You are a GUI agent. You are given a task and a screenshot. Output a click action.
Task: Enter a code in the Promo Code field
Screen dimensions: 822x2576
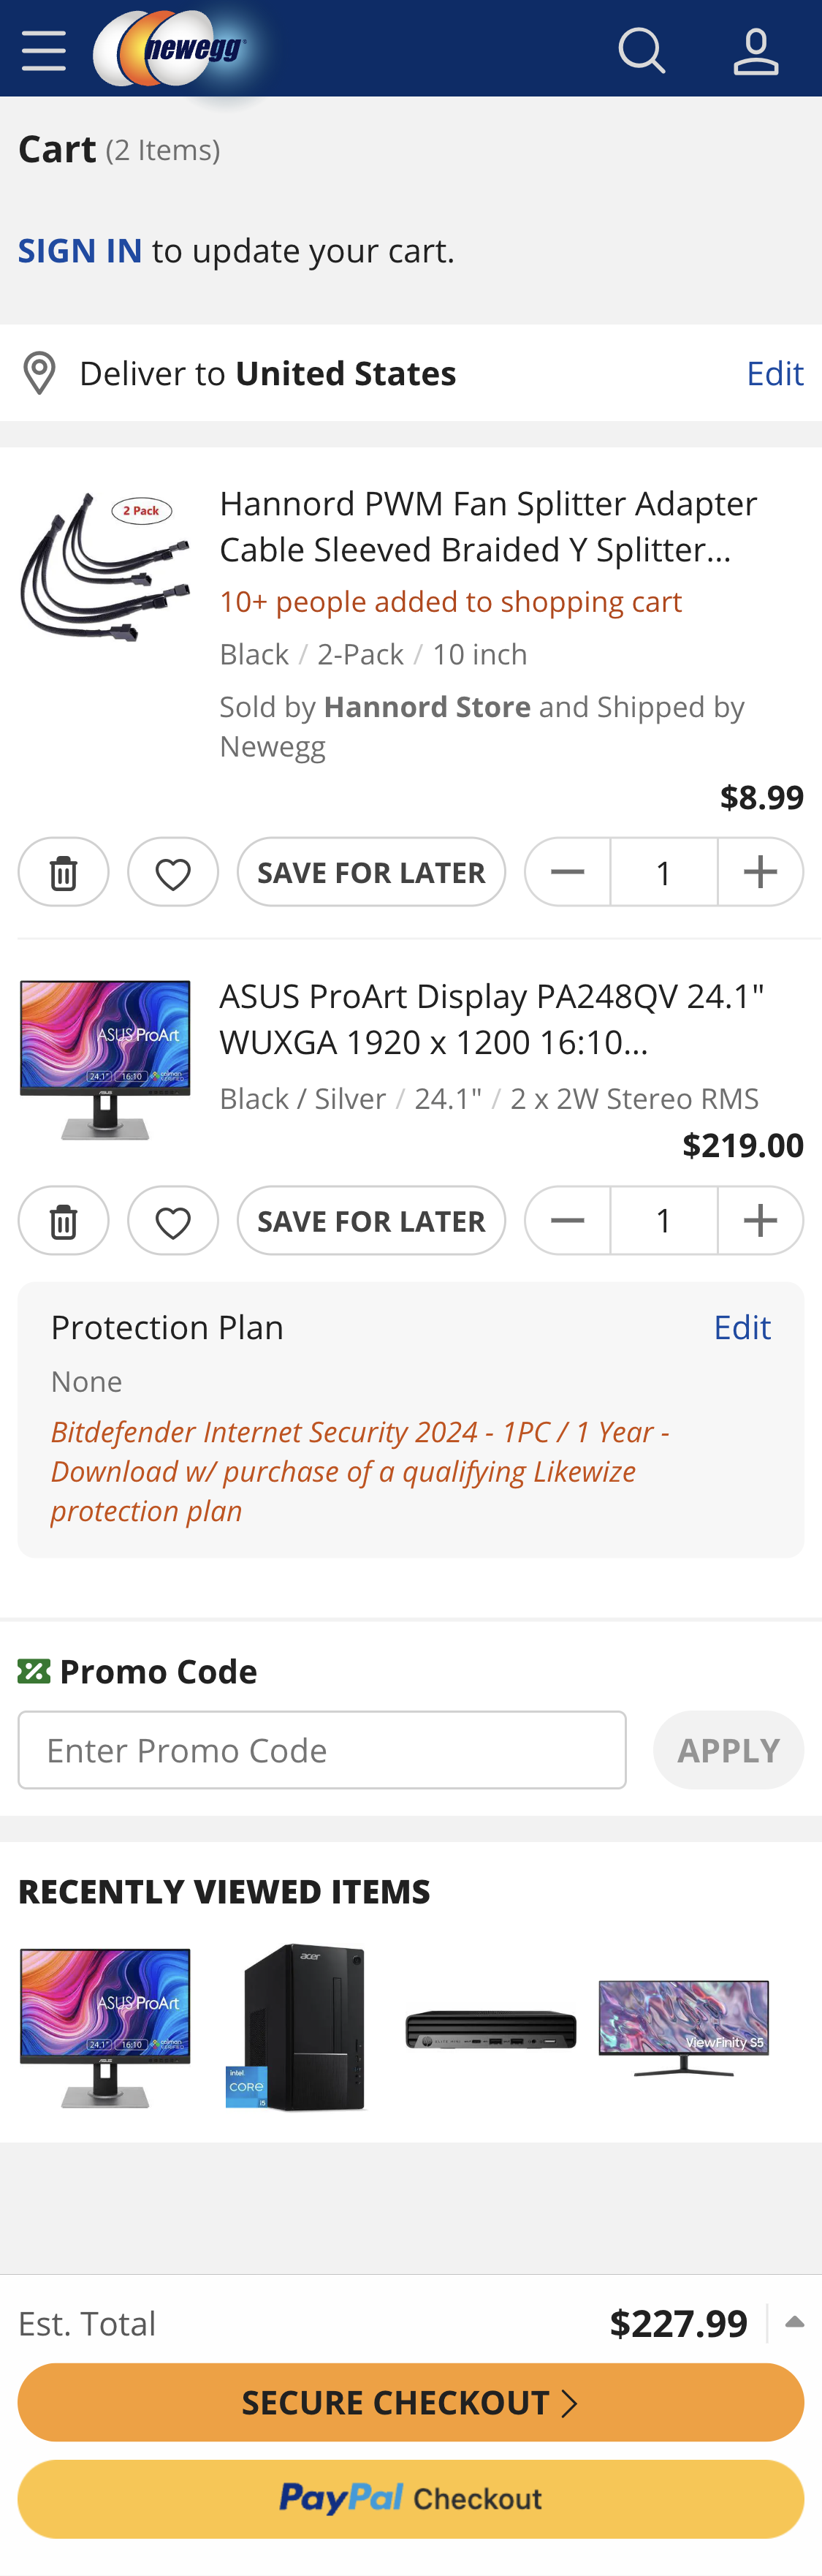coord(321,1749)
